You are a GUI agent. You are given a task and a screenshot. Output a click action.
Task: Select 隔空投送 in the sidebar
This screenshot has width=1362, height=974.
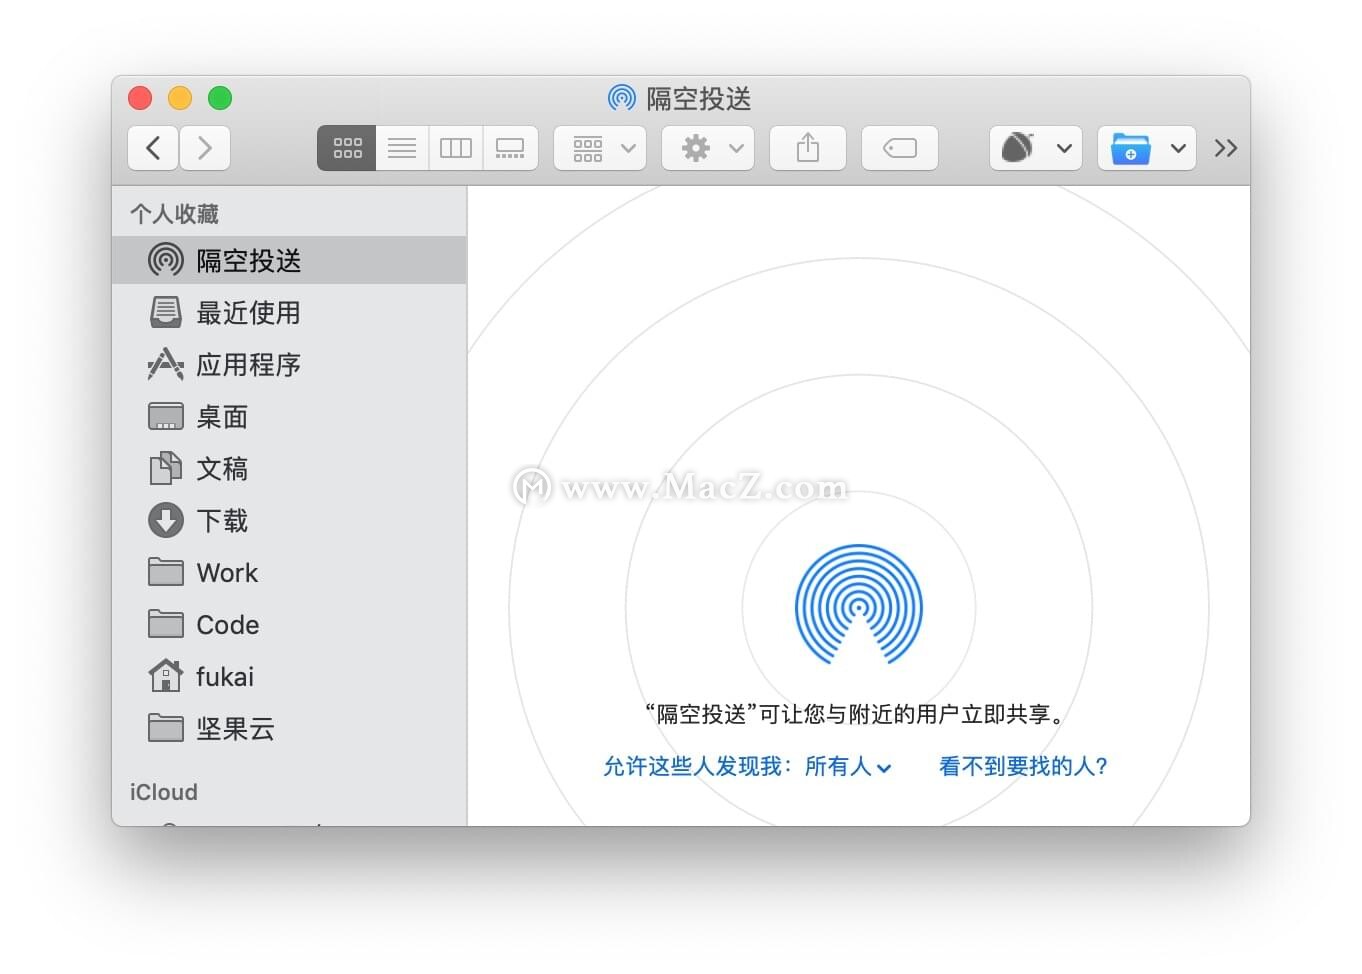pos(289,260)
